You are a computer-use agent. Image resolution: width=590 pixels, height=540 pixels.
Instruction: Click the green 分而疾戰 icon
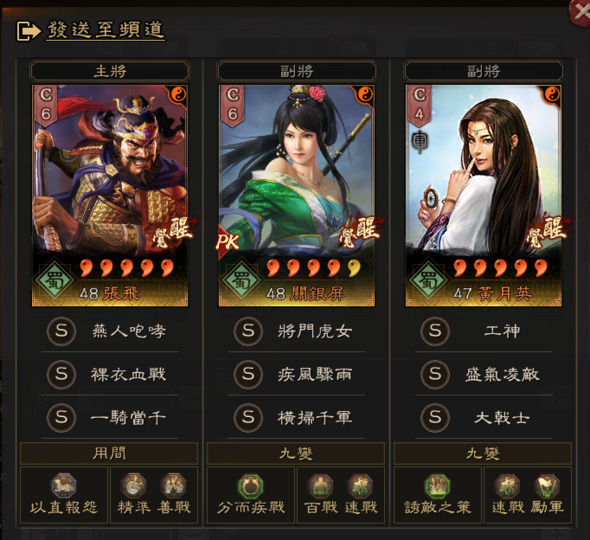pyautogui.click(x=250, y=486)
